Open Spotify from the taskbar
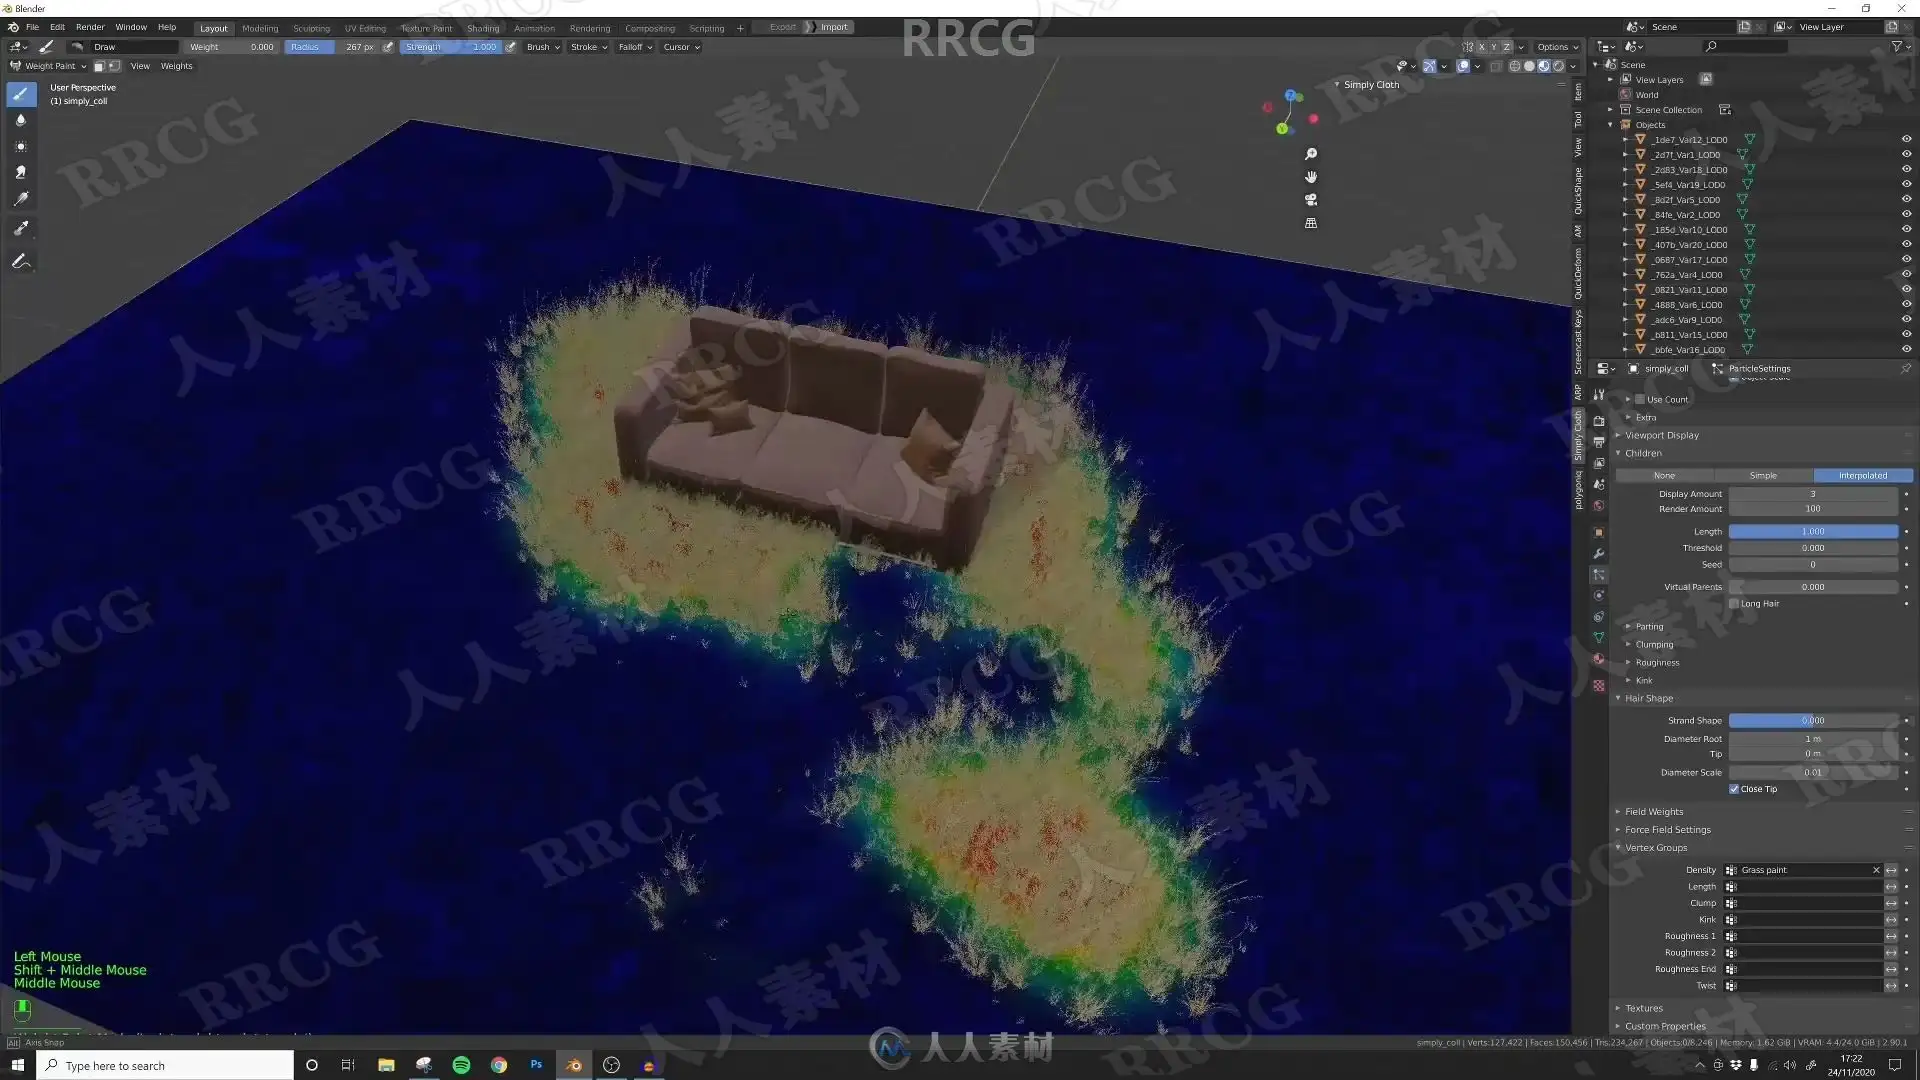1920x1080 pixels. [x=461, y=1065]
